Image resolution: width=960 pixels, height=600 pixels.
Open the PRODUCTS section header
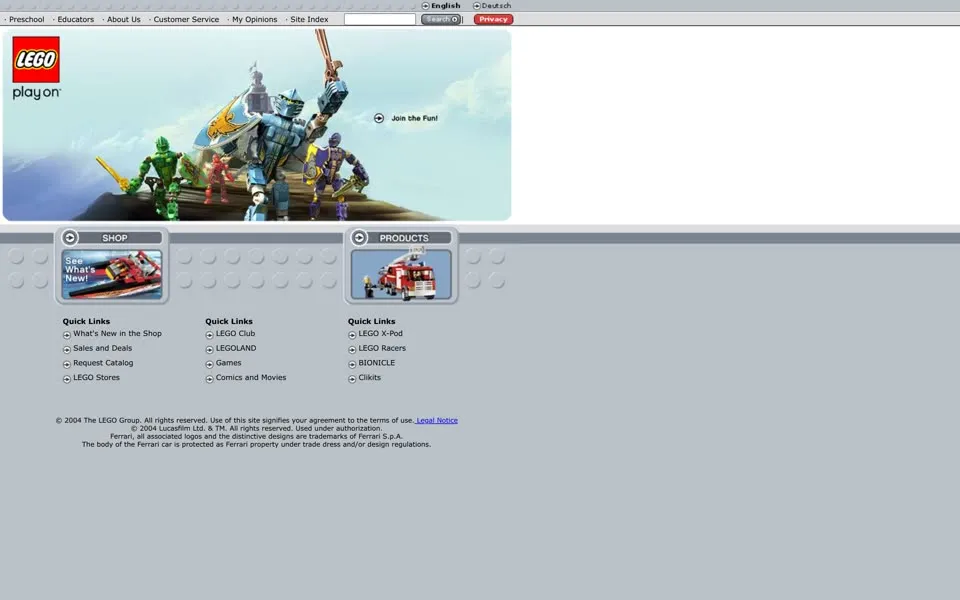pyautogui.click(x=403, y=238)
